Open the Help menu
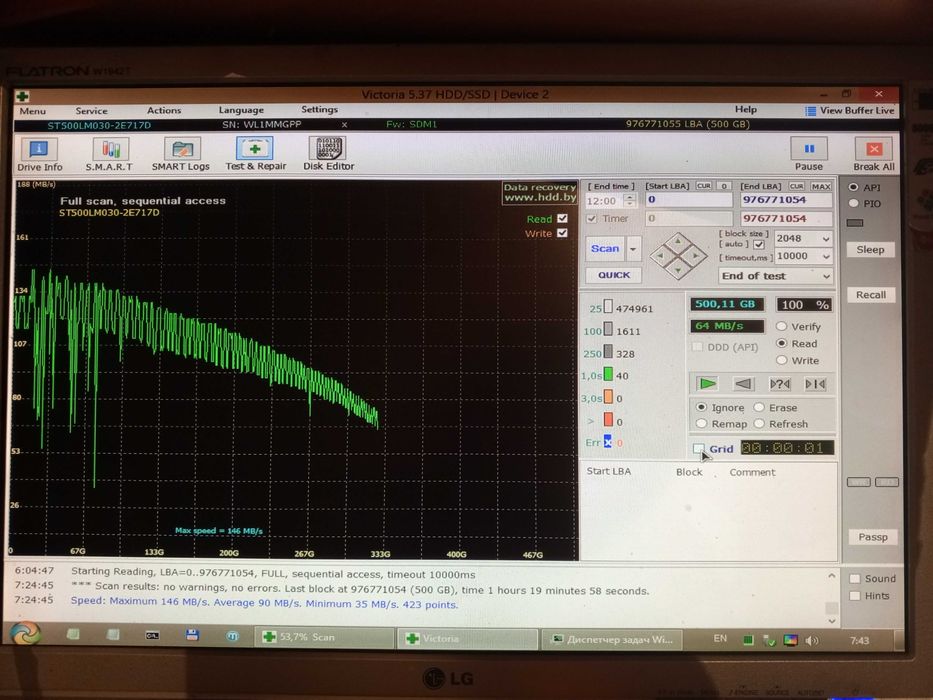 coord(746,110)
